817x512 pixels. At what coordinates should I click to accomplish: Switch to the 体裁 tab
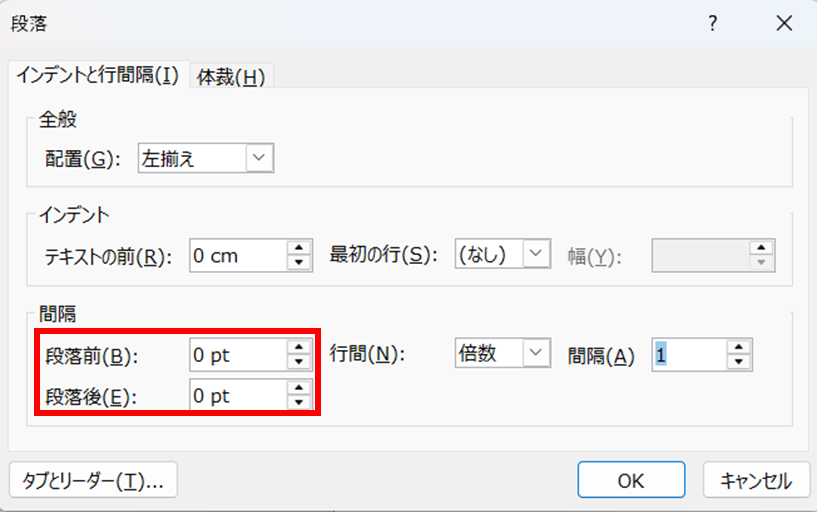coord(231,76)
